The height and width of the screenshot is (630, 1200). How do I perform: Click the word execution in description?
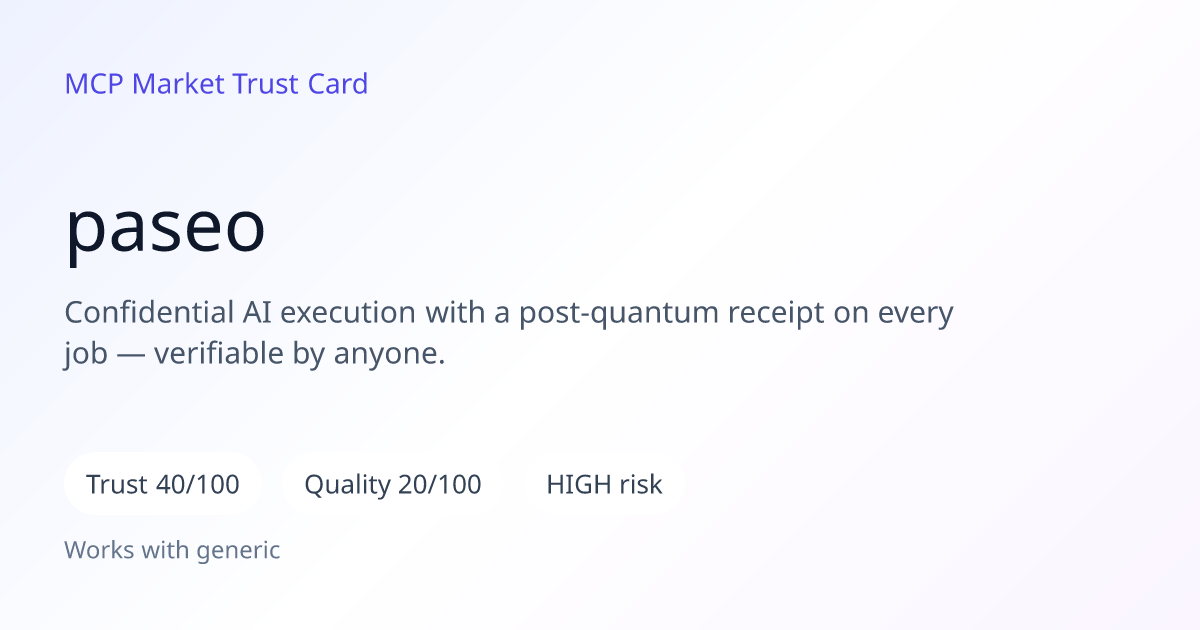348,312
